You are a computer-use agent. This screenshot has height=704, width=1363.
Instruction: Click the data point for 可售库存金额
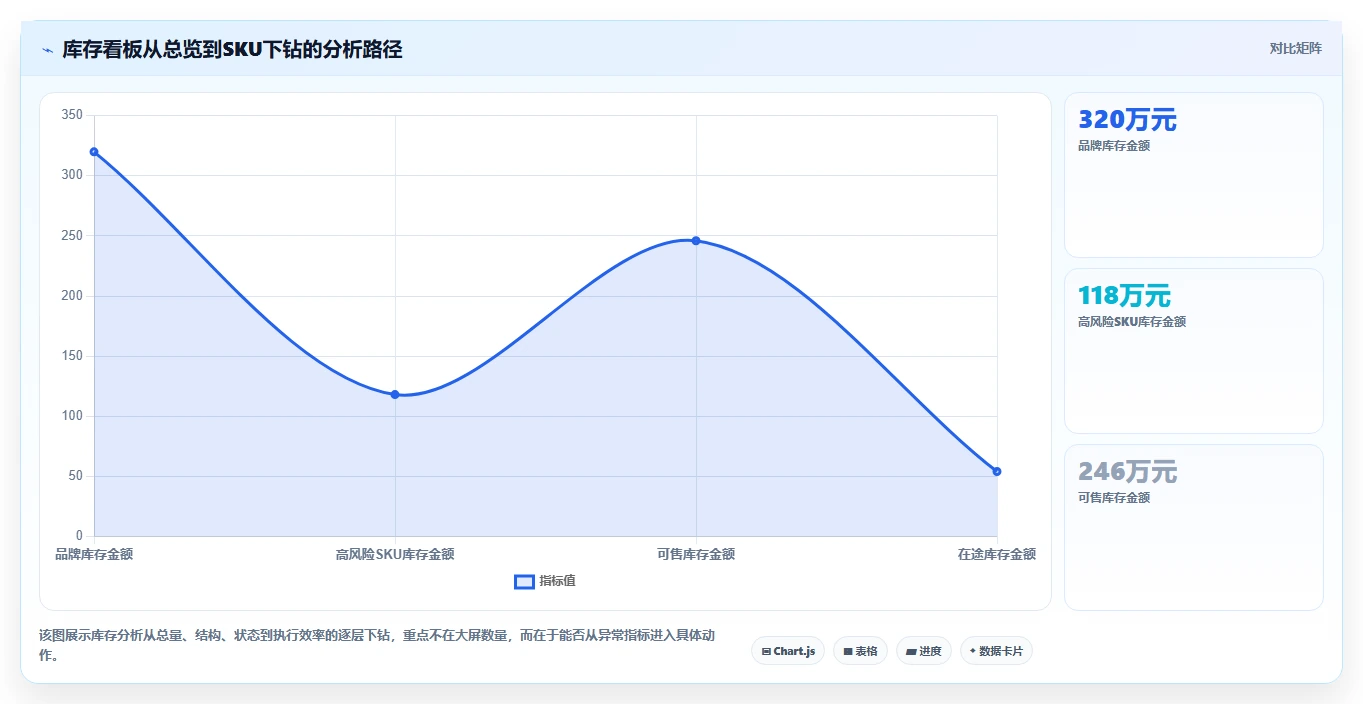coord(696,241)
